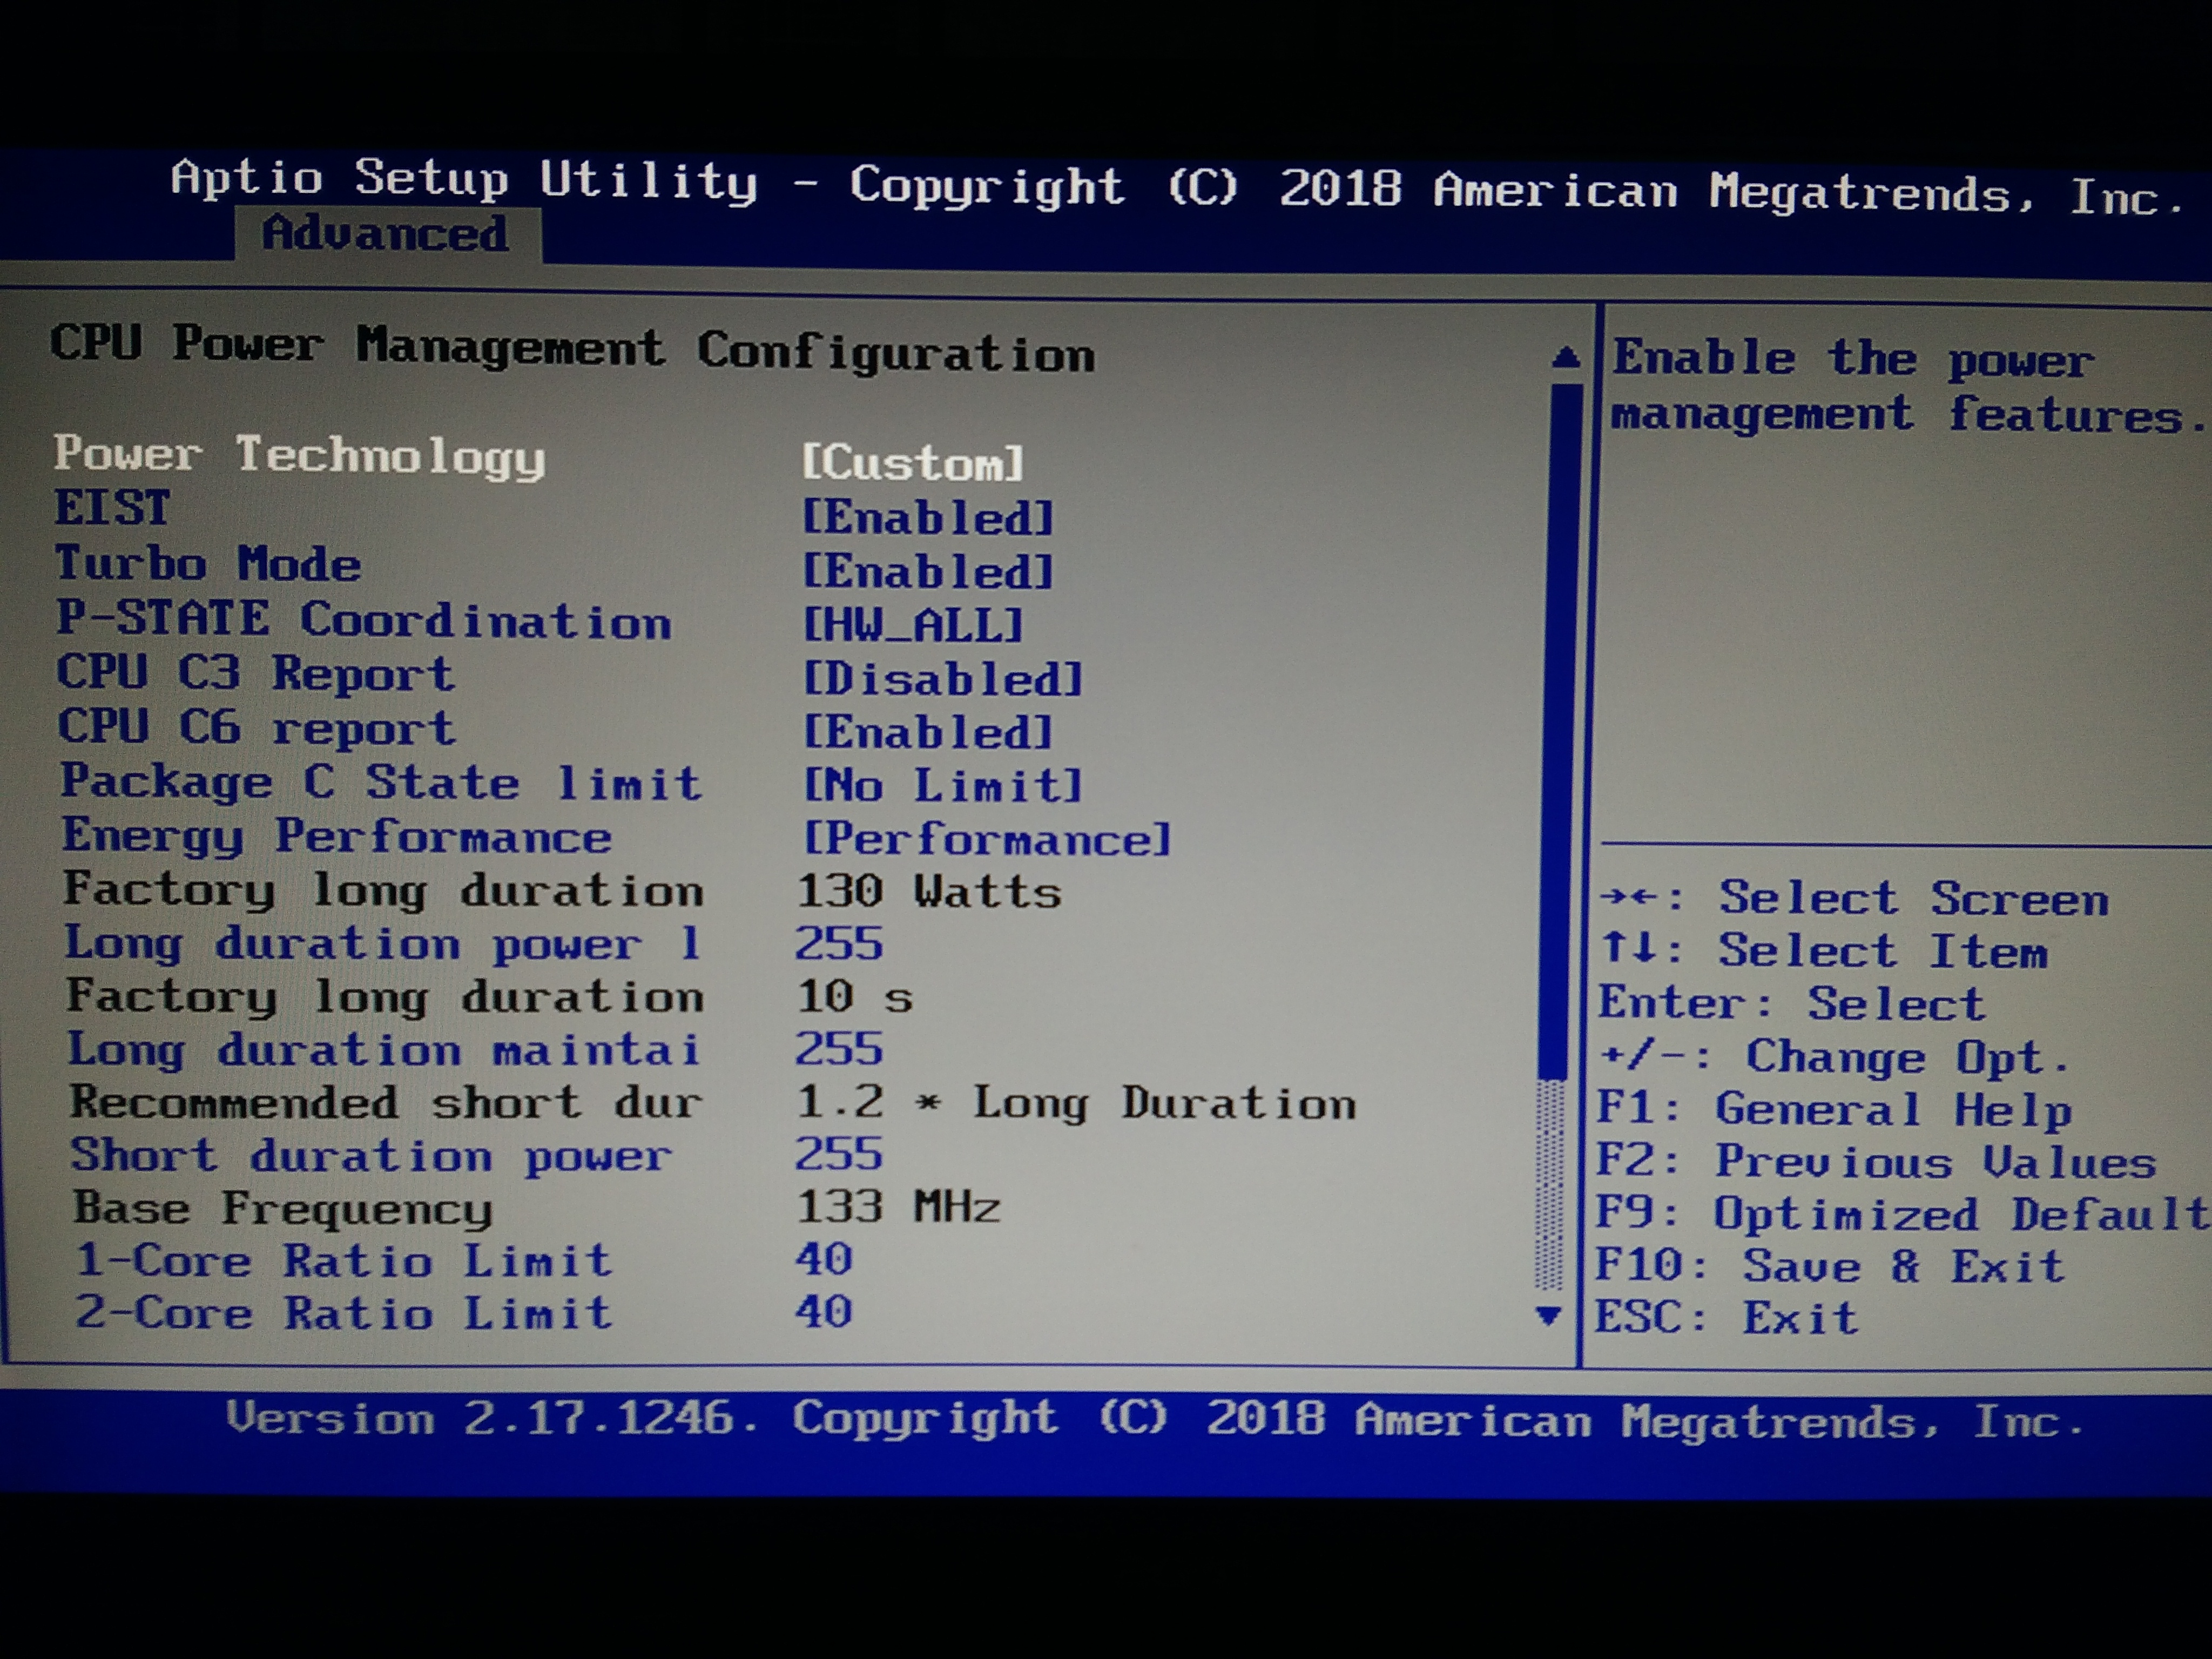The height and width of the screenshot is (1659, 2212).
Task: Toggle Turbo Mode Enabled value
Action: tap(927, 572)
